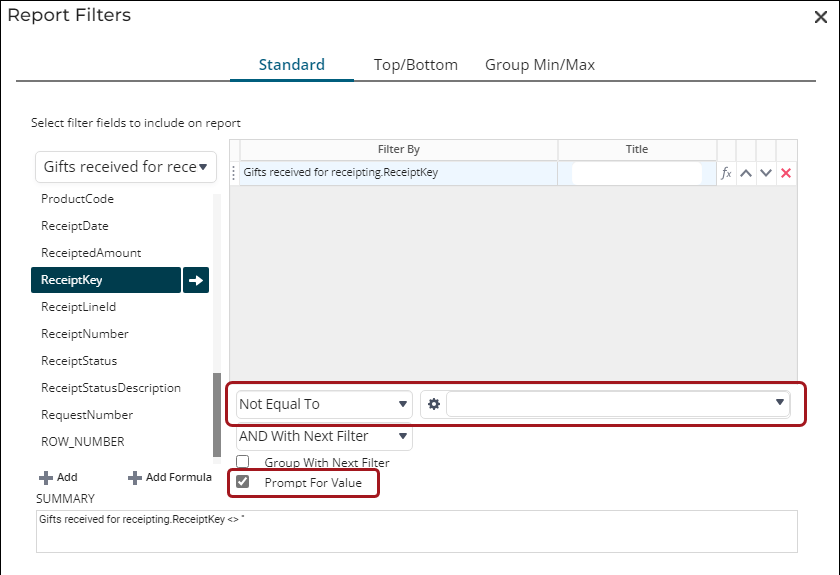Image resolution: width=840 pixels, height=575 pixels.
Task: Uncheck the Prompt For Value checkbox
Action: [243, 482]
